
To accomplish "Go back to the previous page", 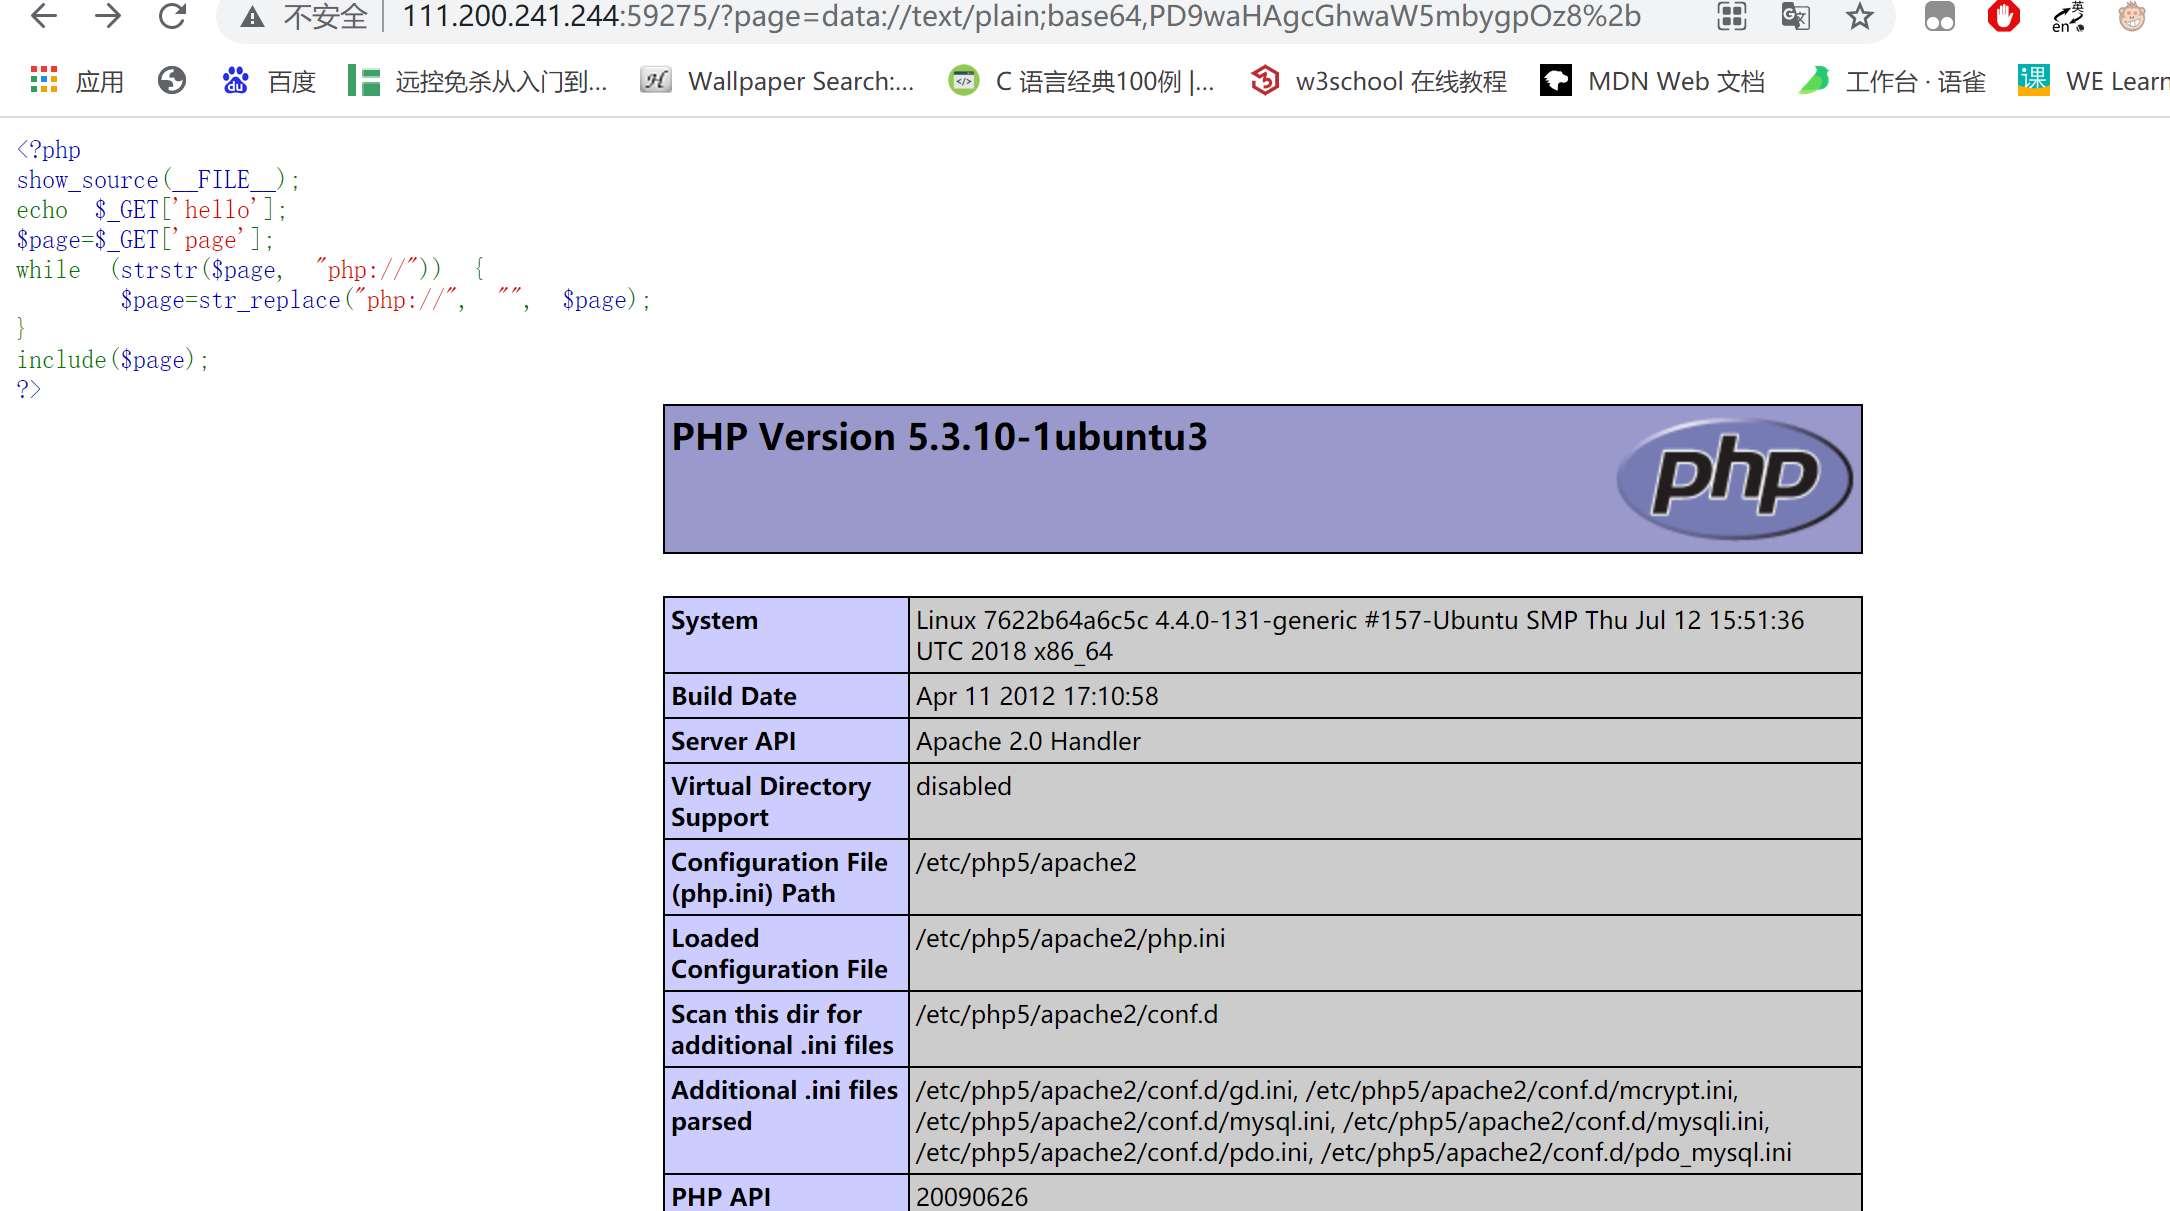I will (x=43, y=16).
